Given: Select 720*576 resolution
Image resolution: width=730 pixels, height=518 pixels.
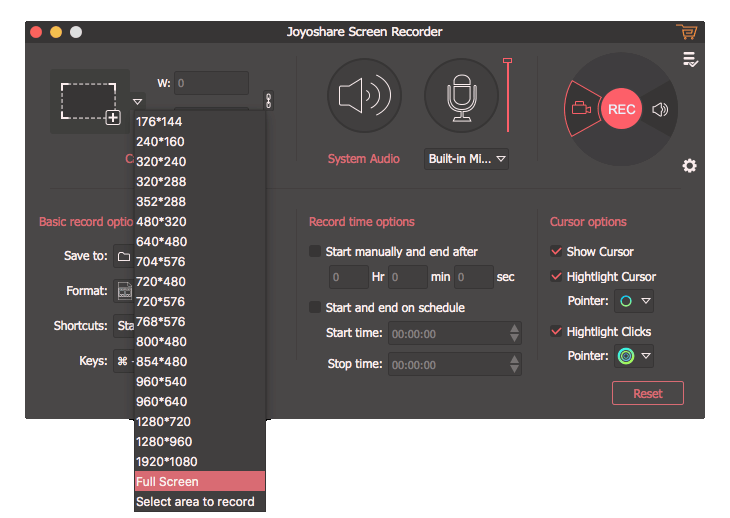Looking at the screenshot, I should pyautogui.click(x=200, y=302).
